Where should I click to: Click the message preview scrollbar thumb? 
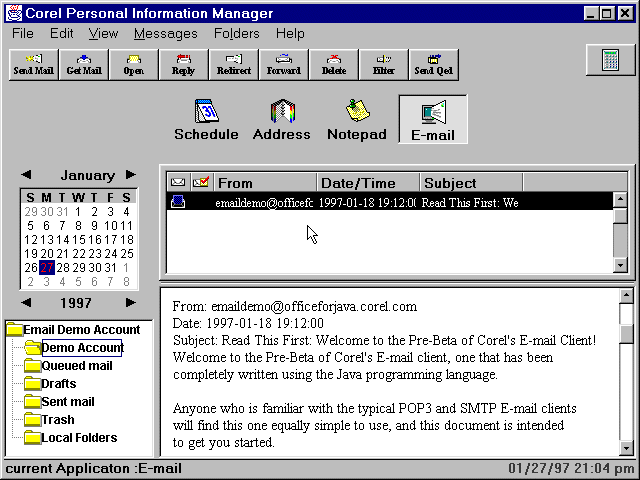tap(626, 334)
